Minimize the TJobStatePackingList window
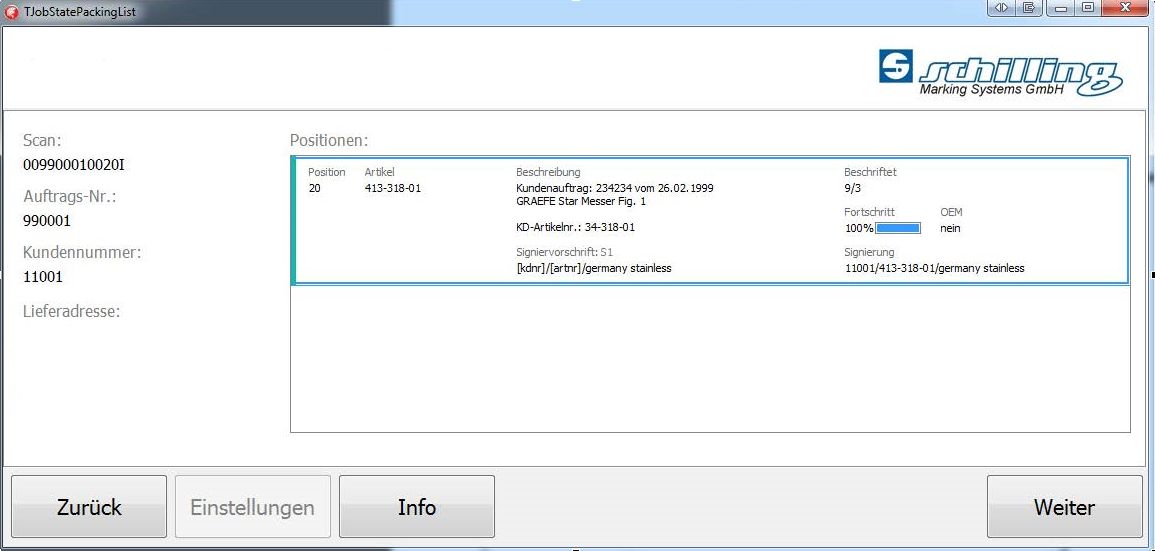 (x=1063, y=9)
